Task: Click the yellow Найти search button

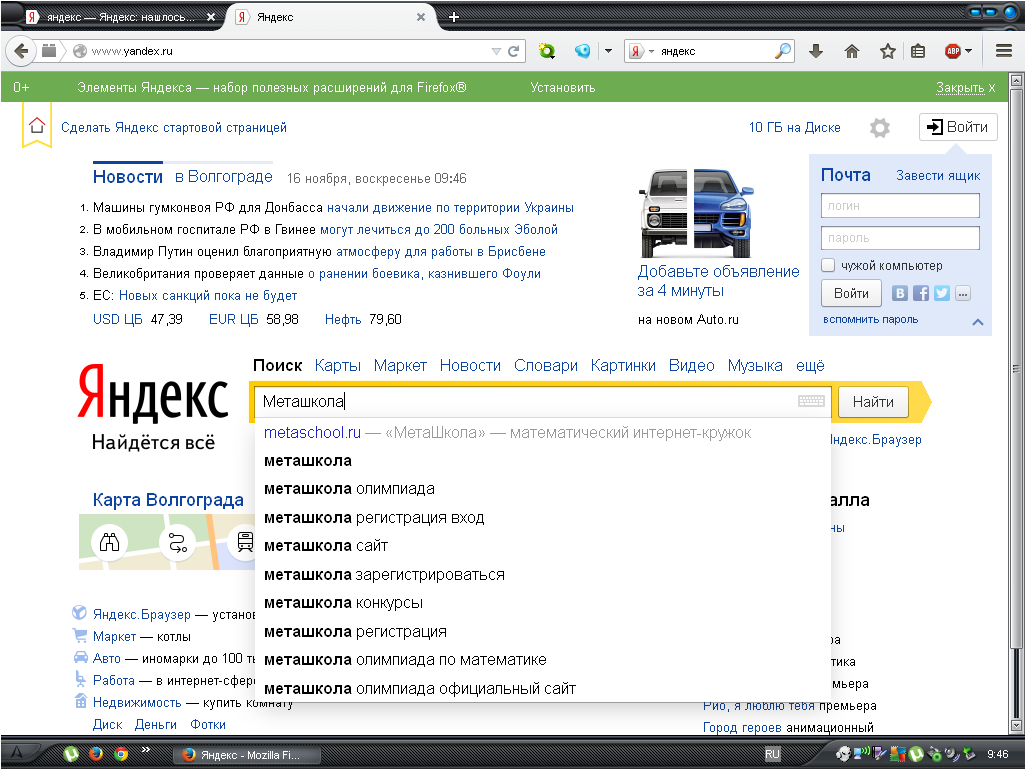Action: (873, 402)
